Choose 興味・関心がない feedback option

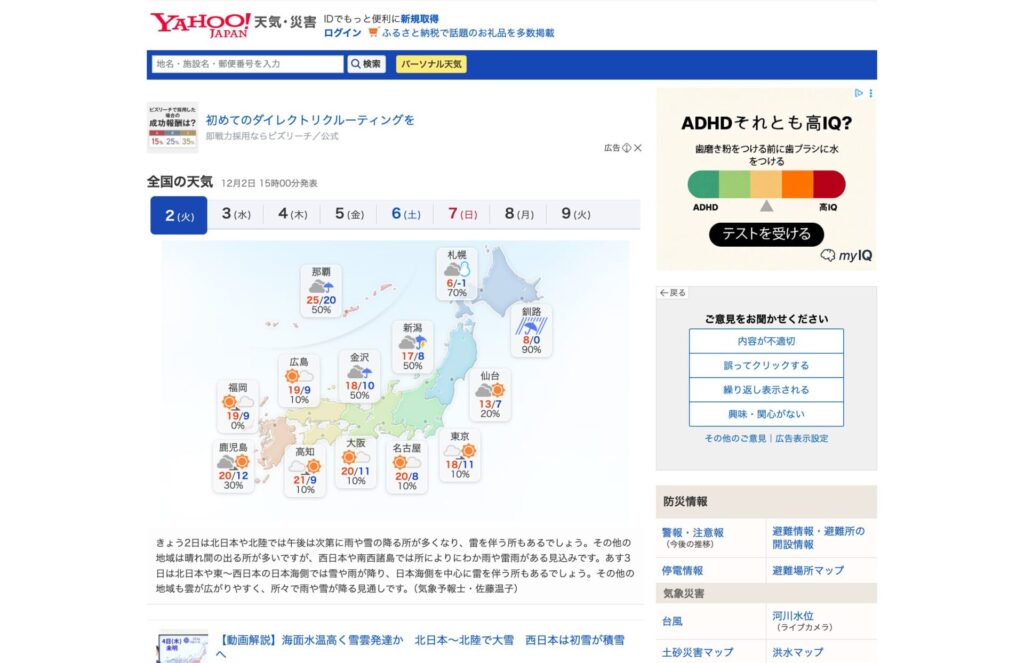pyautogui.click(x=766, y=414)
